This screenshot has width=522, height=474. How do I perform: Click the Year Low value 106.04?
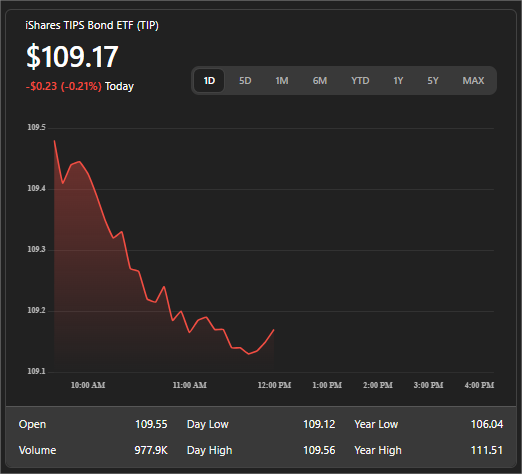[487, 424]
